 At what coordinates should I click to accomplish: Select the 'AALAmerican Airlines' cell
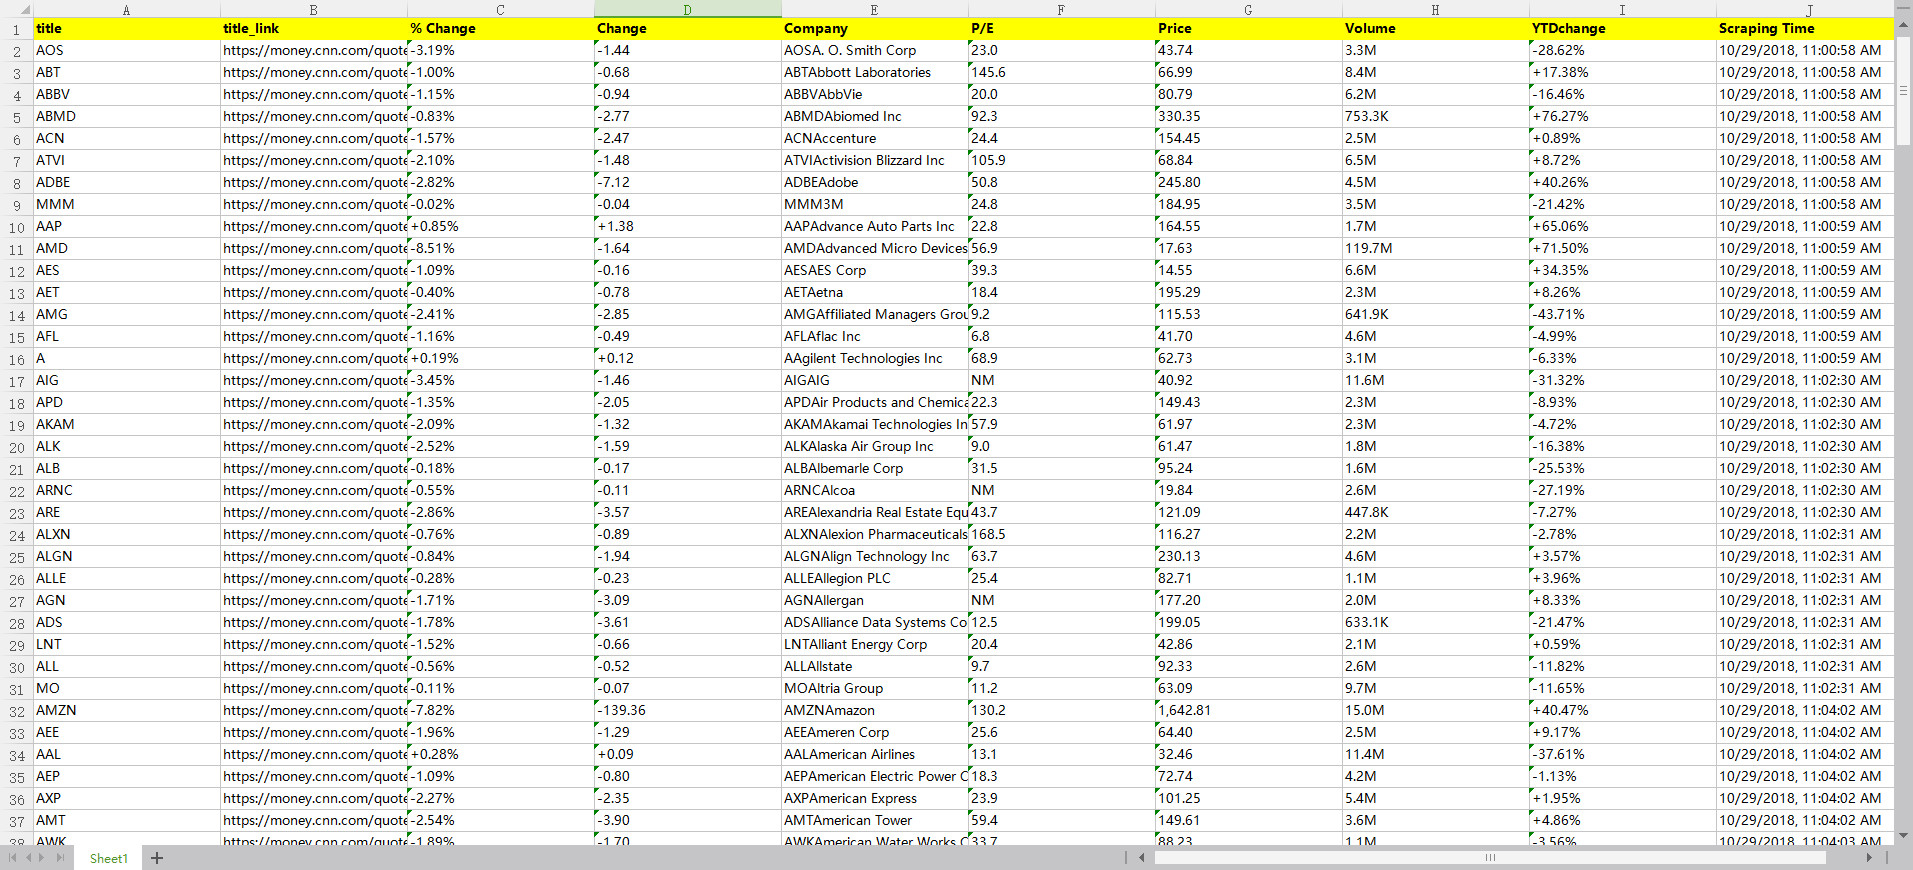pos(874,755)
